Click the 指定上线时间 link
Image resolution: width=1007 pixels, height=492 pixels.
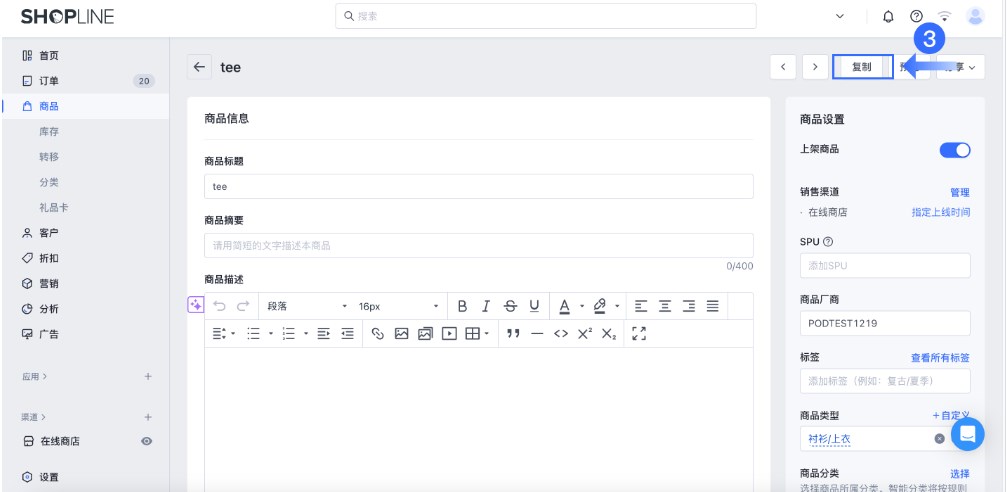941,212
